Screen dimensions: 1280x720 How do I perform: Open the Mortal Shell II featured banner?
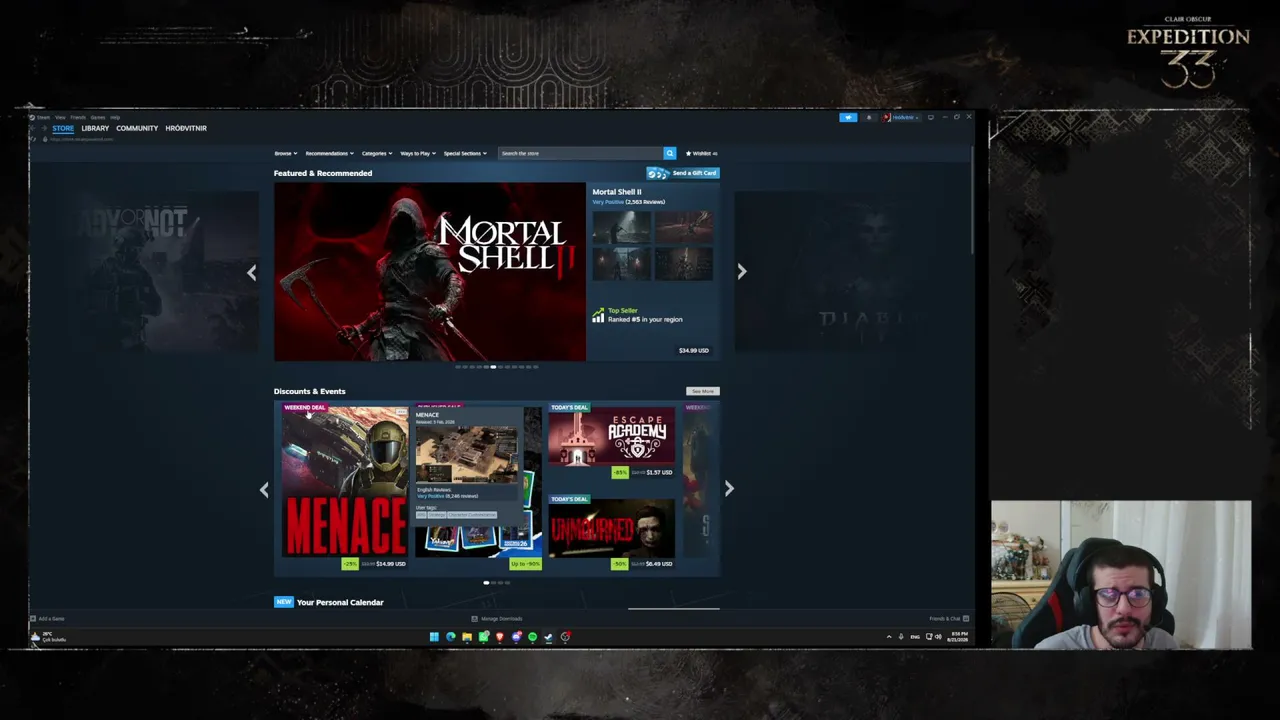coord(430,271)
